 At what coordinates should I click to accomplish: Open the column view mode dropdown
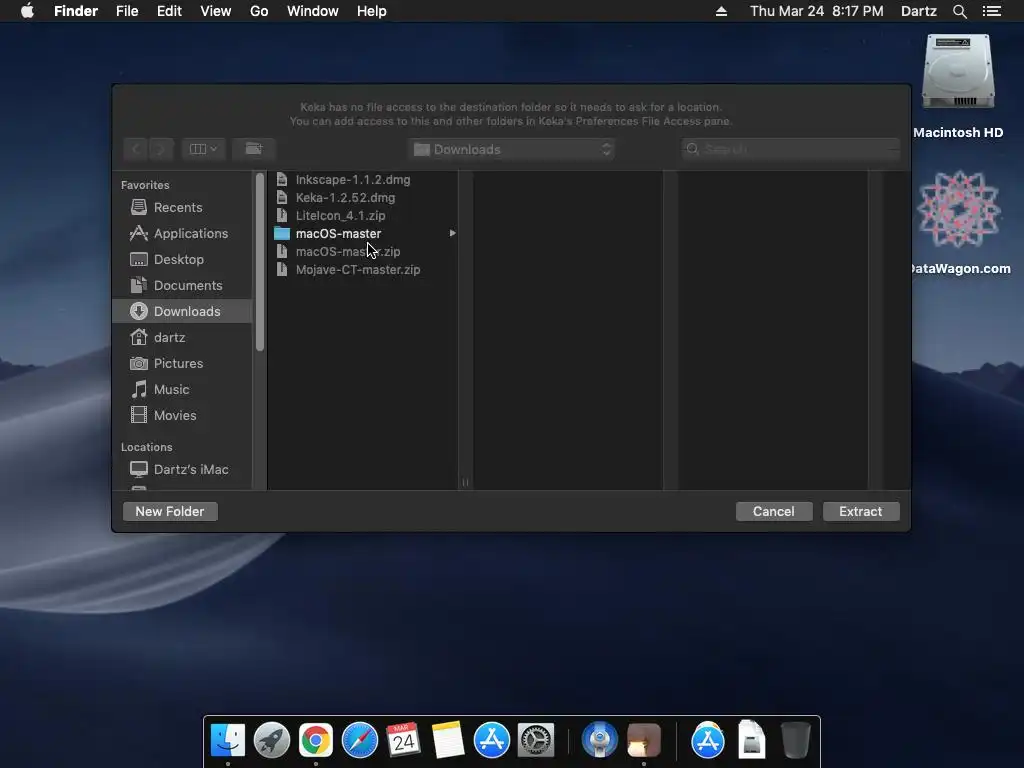pyautogui.click(x=203, y=149)
